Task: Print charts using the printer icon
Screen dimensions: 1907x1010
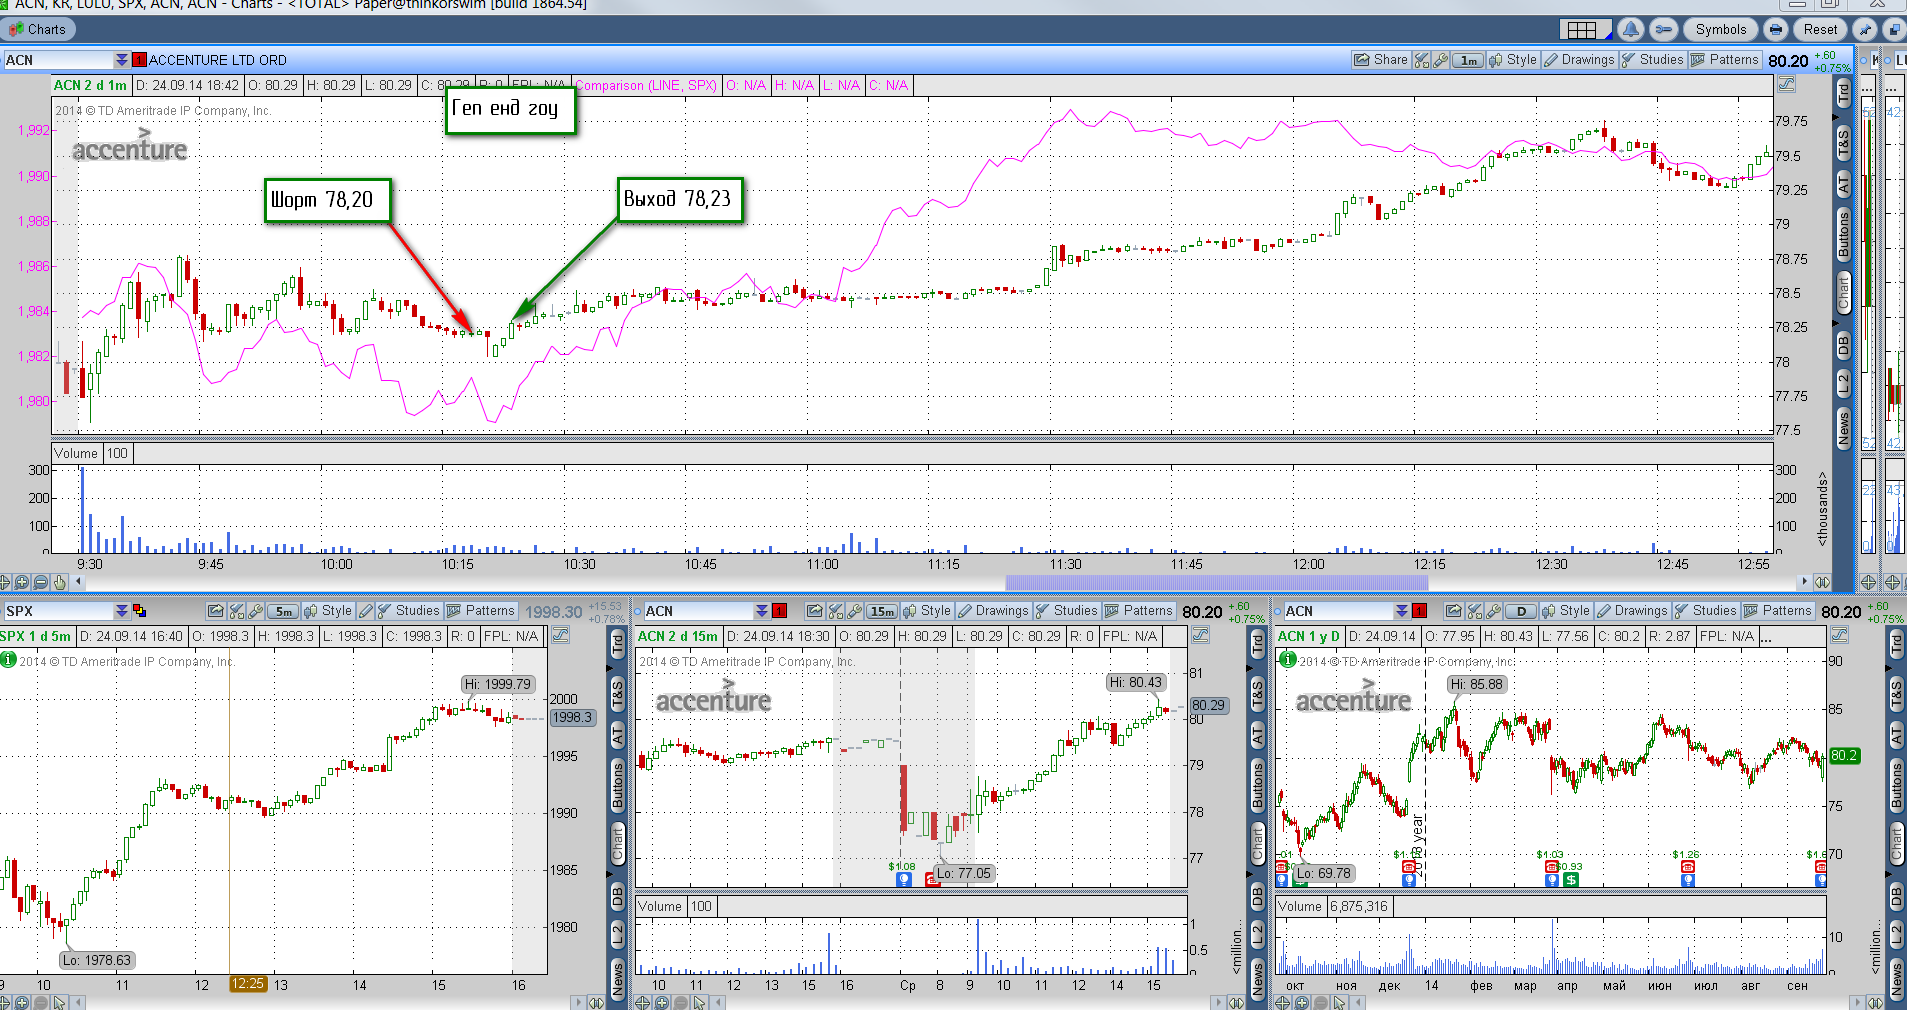Action: (x=1775, y=30)
